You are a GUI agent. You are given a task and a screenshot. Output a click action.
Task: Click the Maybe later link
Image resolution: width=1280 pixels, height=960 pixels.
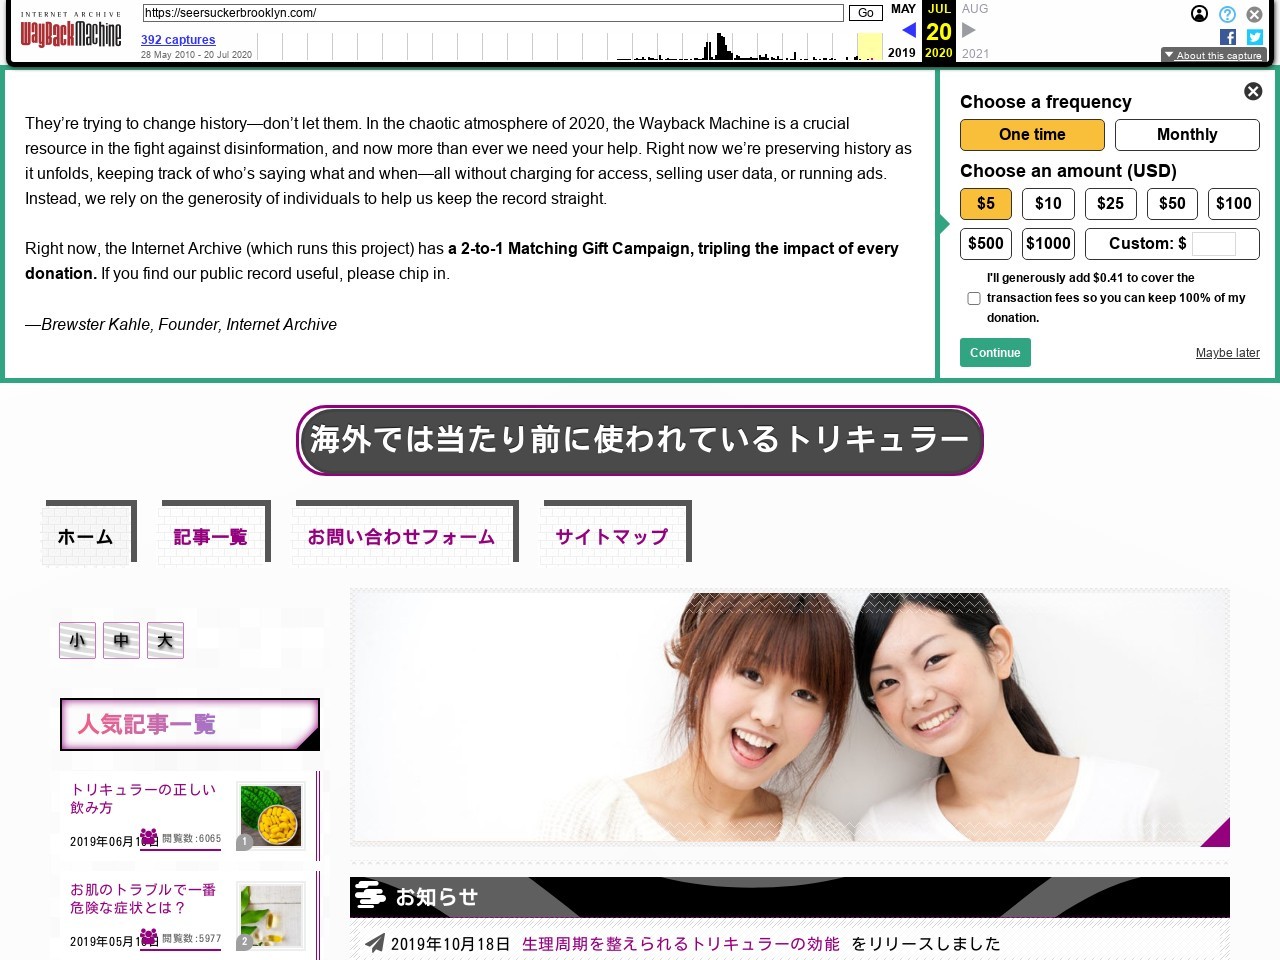point(1227,353)
